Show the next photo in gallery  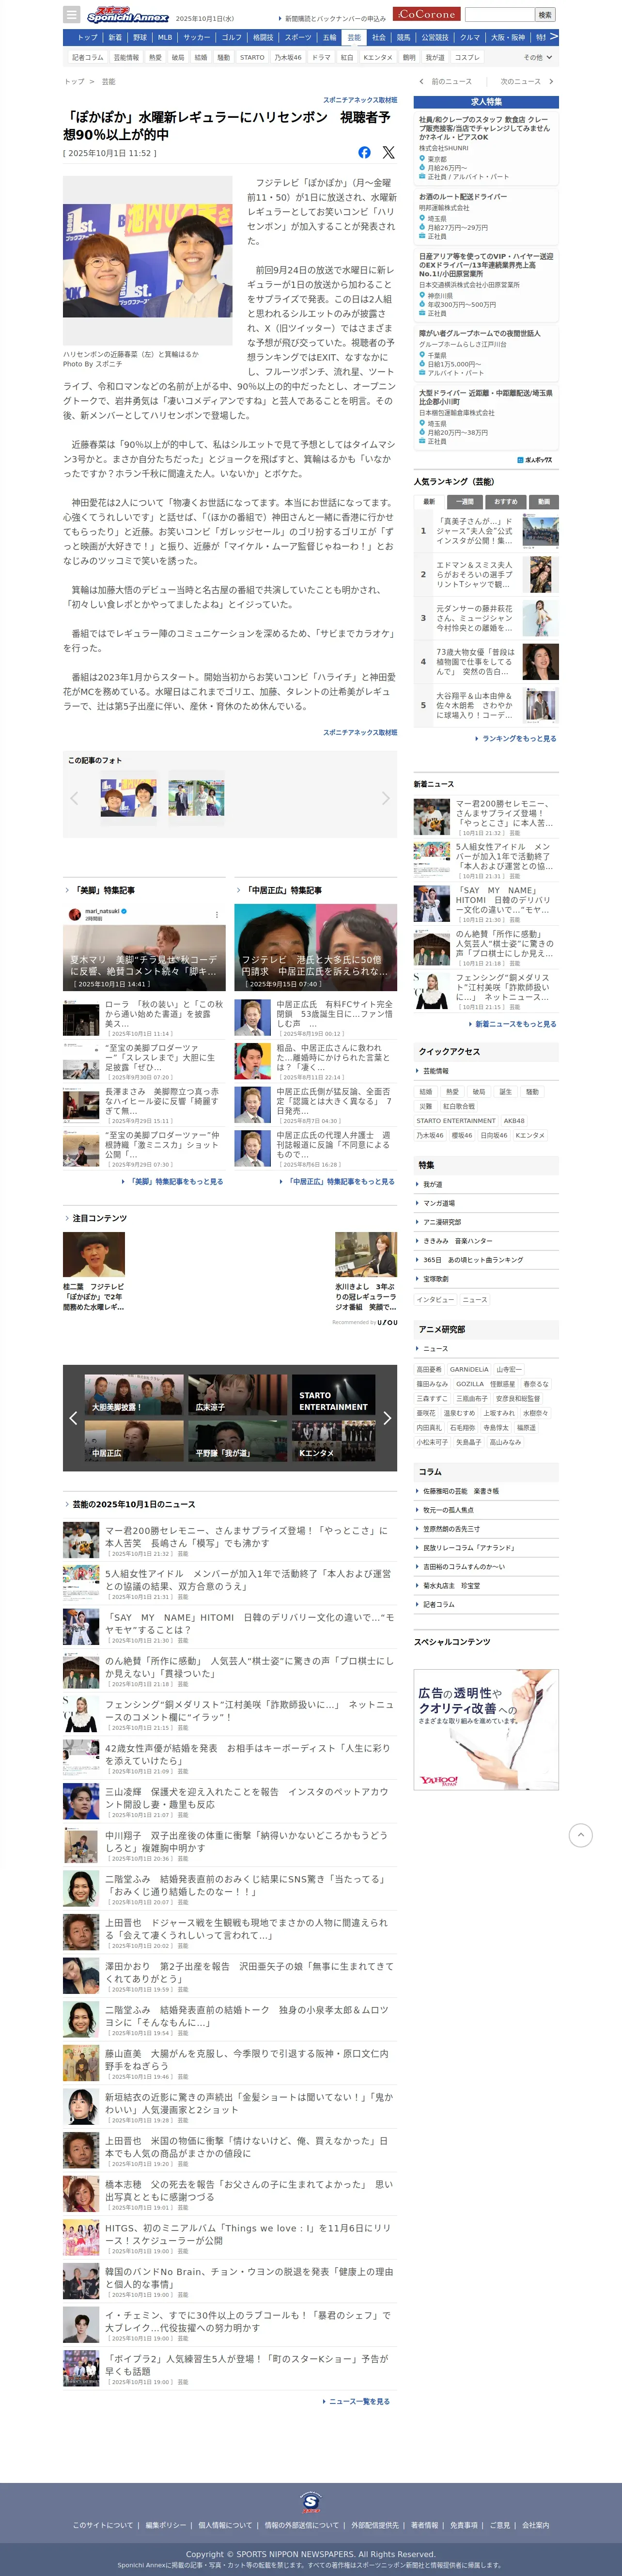point(386,798)
